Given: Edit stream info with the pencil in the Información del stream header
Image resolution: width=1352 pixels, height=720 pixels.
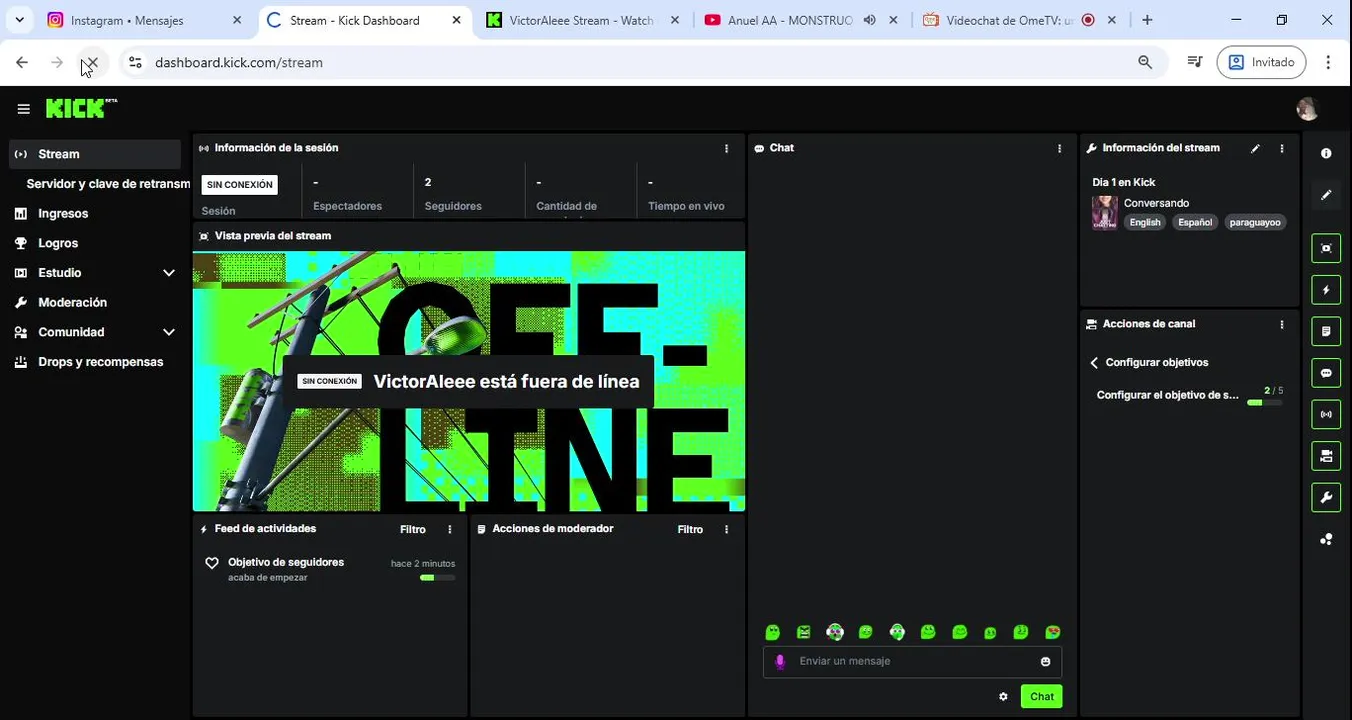Looking at the screenshot, I should [x=1255, y=148].
